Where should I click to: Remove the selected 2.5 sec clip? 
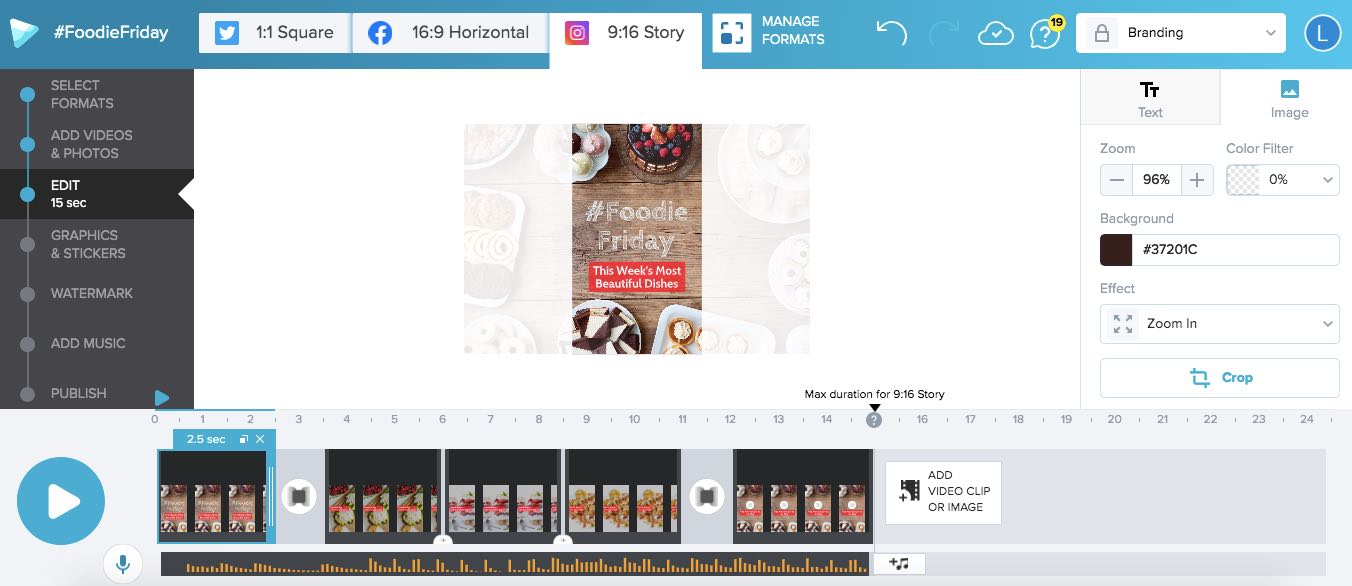(260, 439)
